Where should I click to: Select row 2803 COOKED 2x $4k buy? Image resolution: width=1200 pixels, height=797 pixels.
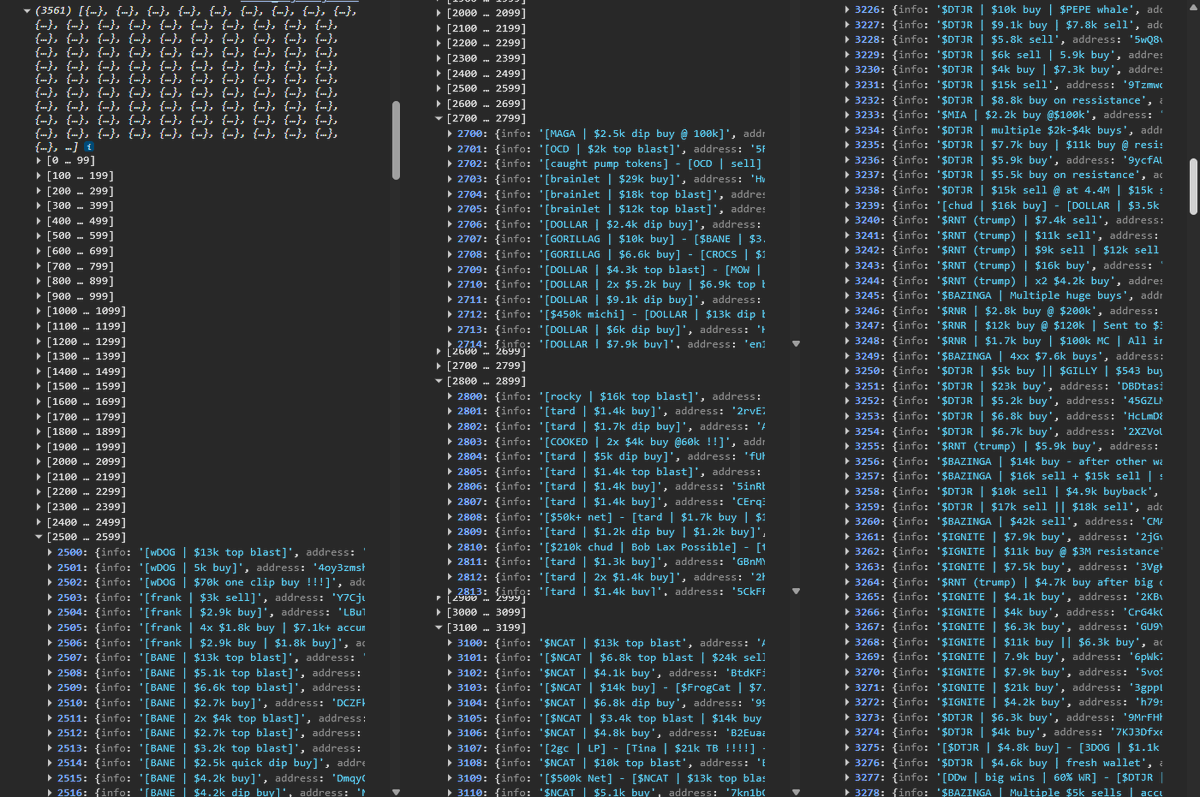point(606,442)
